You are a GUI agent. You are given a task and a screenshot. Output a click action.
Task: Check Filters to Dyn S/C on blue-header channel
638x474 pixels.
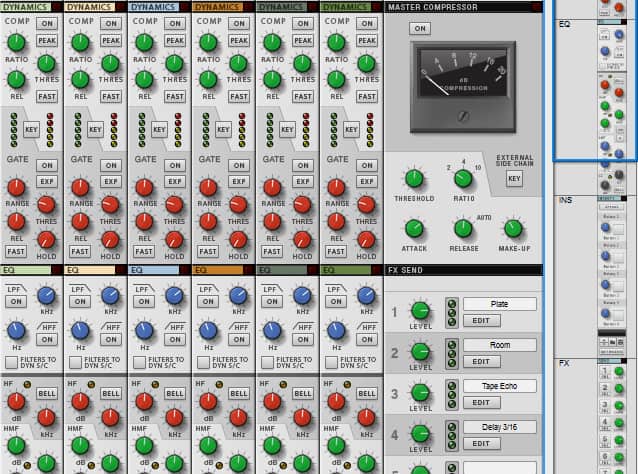(x=138, y=362)
